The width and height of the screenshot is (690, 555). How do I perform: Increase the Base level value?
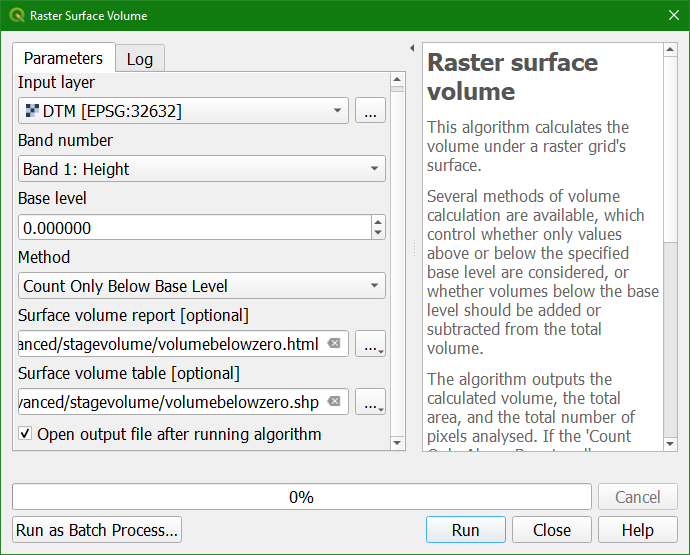click(x=377, y=222)
